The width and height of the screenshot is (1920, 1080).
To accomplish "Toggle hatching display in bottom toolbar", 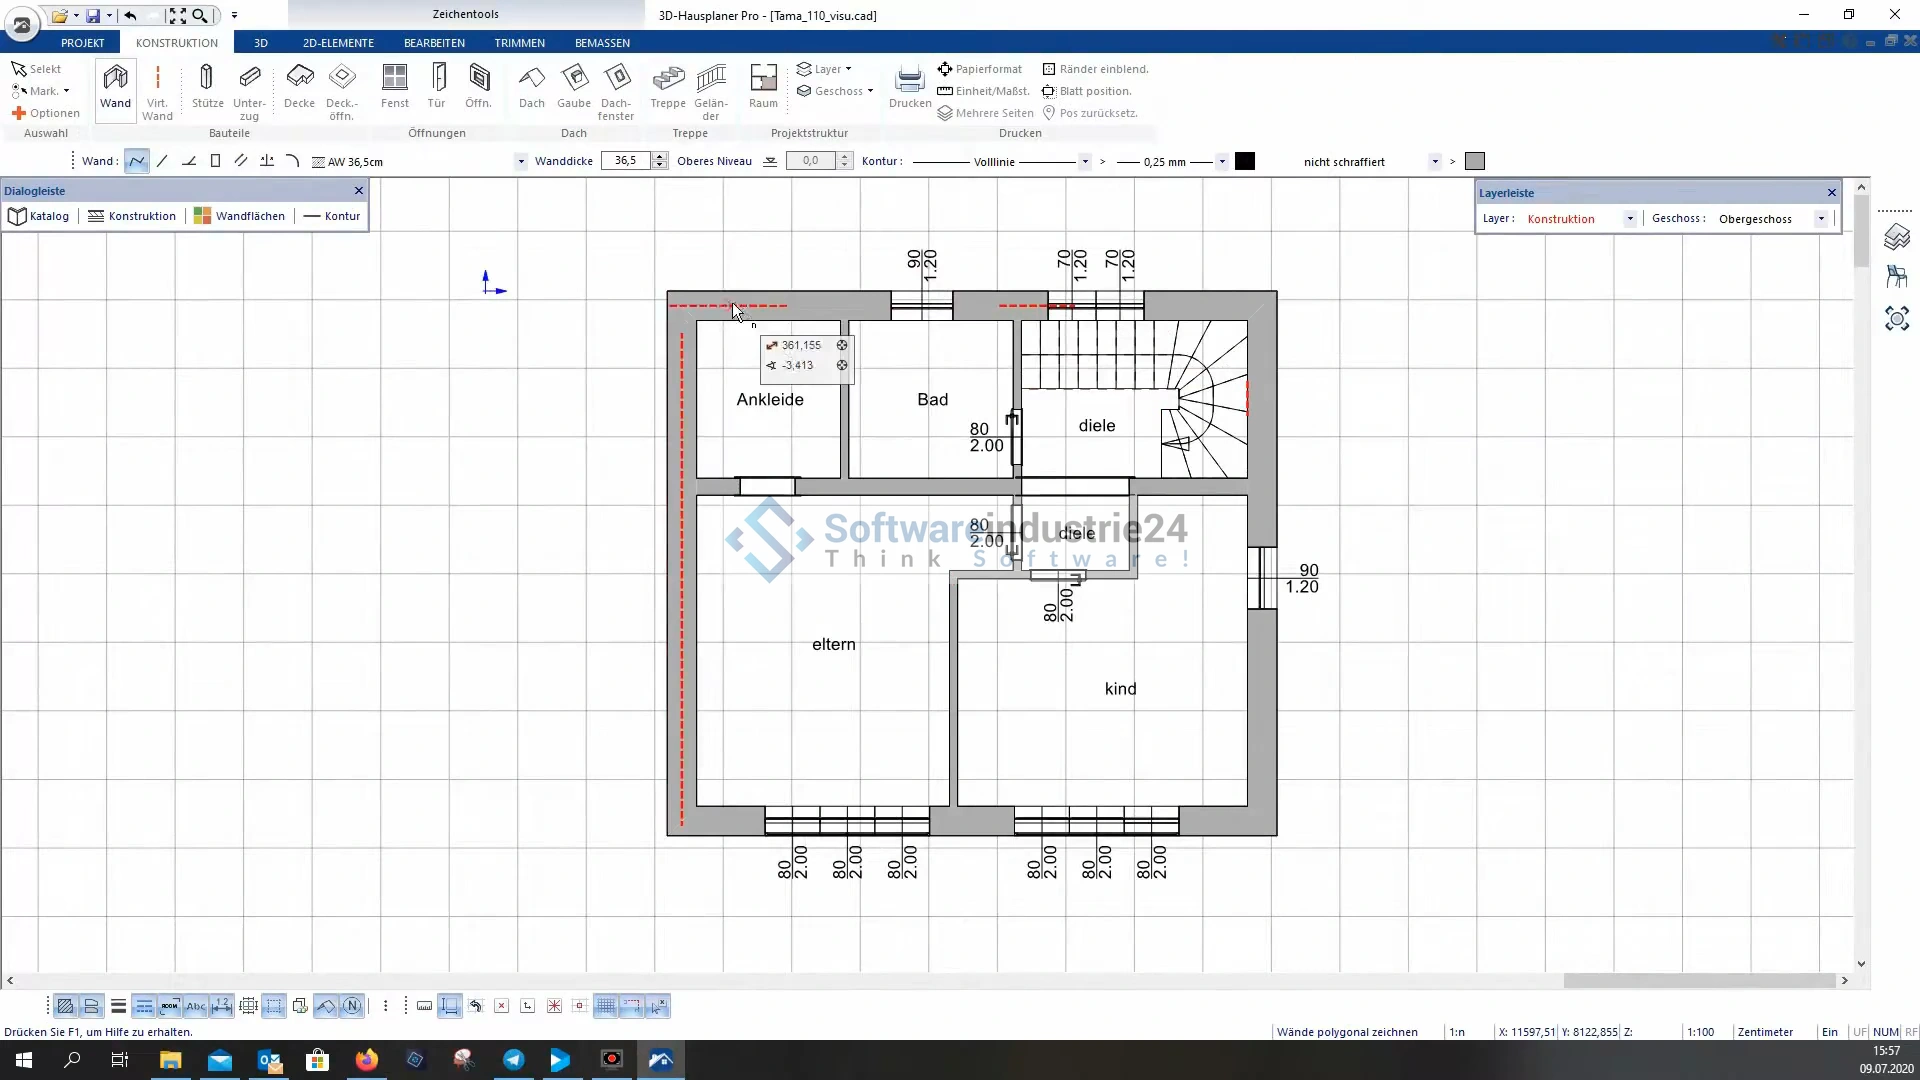I will [x=65, y=1006].
